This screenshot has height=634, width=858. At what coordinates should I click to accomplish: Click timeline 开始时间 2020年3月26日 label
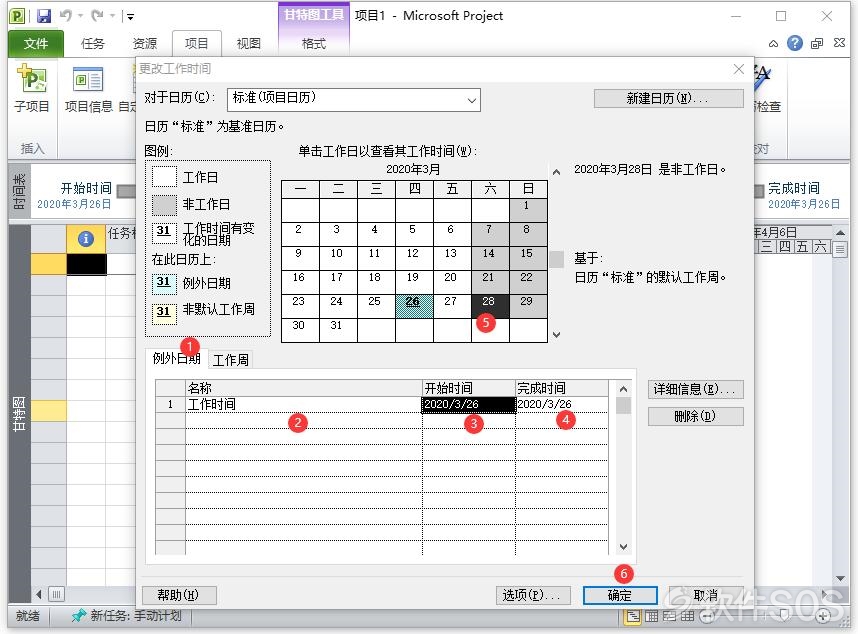click(74, 196)
